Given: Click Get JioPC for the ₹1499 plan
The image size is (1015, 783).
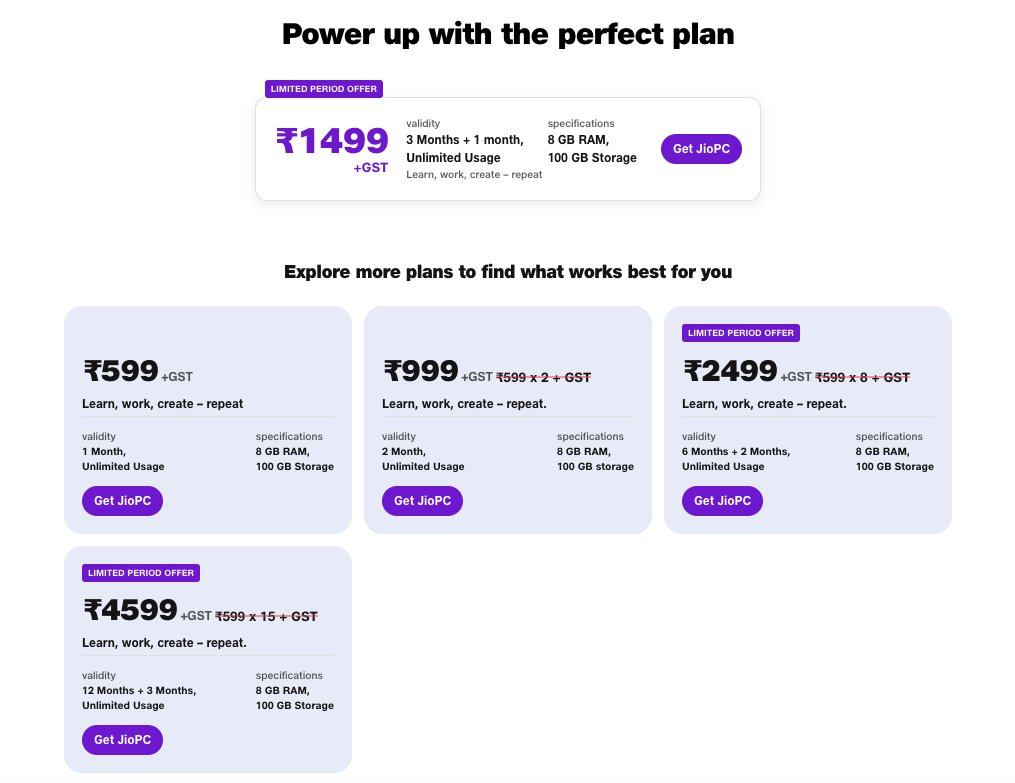Looking at the screenshot, I should click(701, 149).
